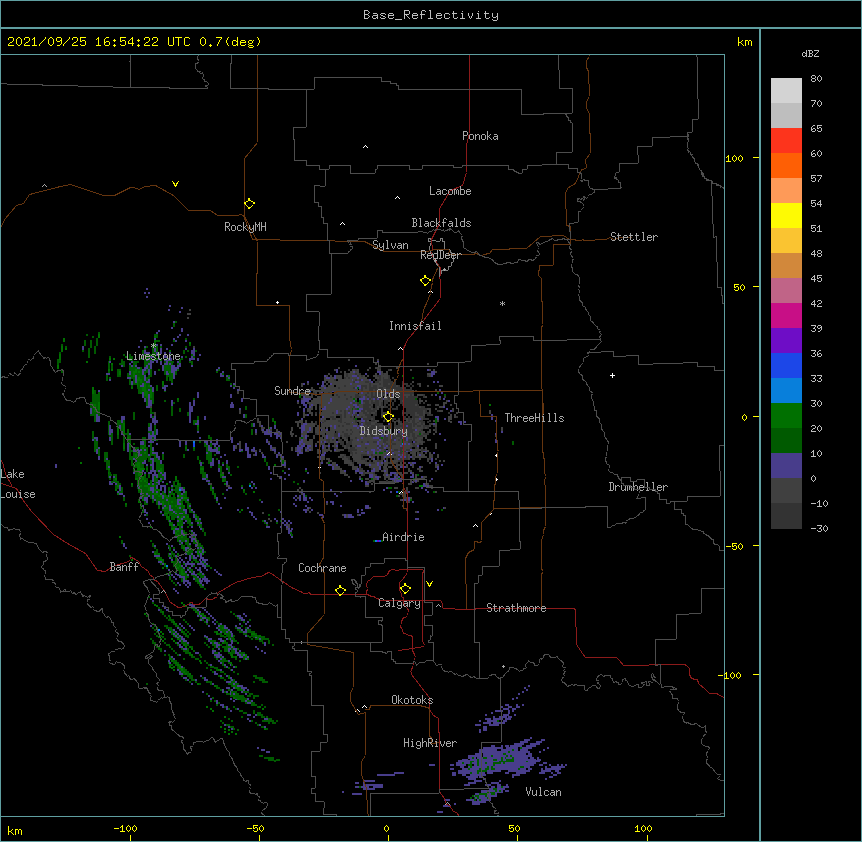Click the Okotoks city label
Screen dimensions: 862x842
412,700
